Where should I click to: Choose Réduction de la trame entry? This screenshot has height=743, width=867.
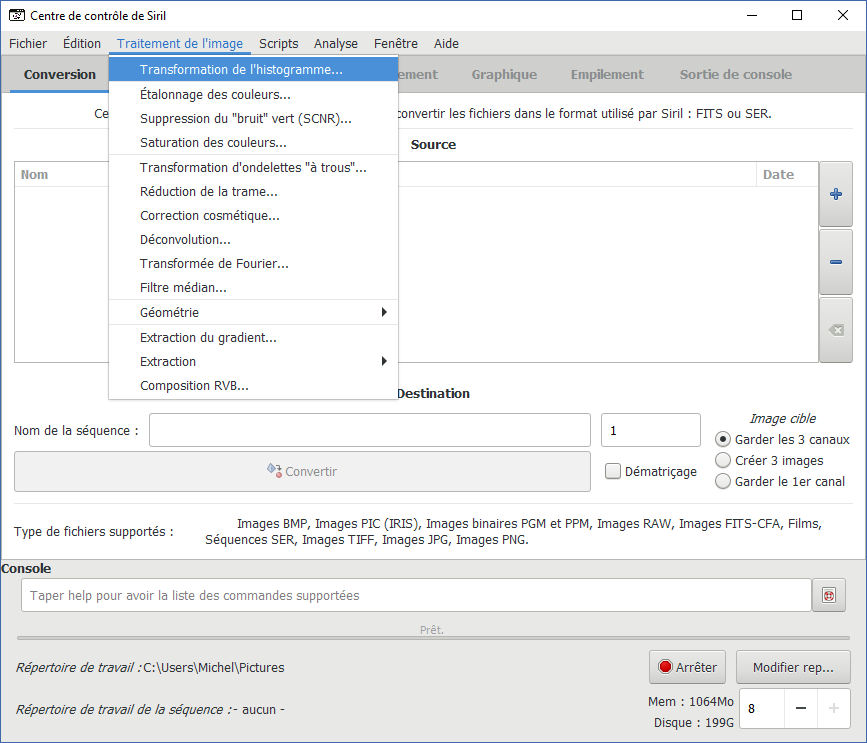tap(253, 192)
